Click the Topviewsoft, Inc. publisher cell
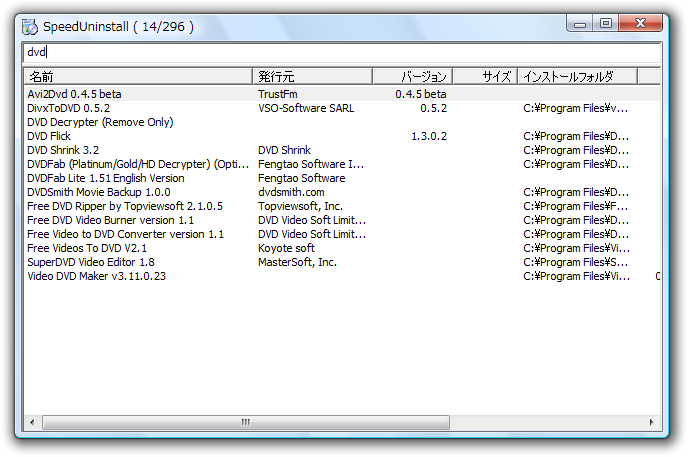 pos(301,206)
